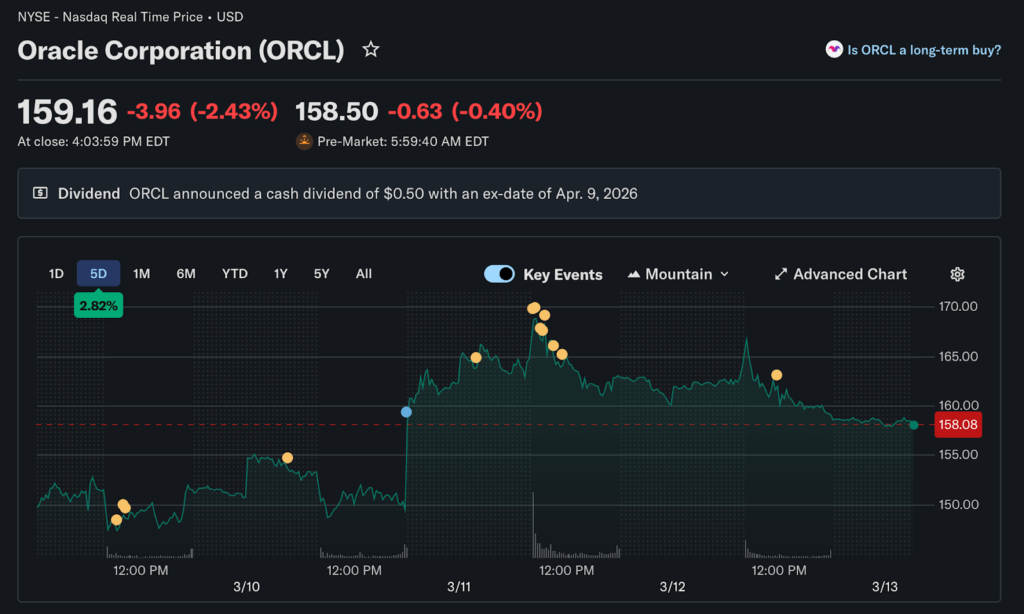1024x614 pixels.
Task: Open the 'Is ORCL a long-term buy?' link
Action: pos(923,49)
